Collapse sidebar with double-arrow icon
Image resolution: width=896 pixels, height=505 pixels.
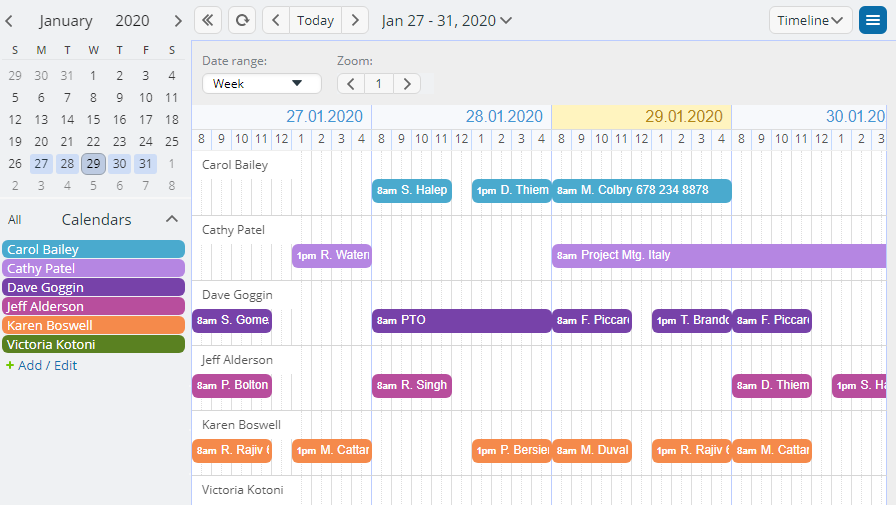coord(208,21)
